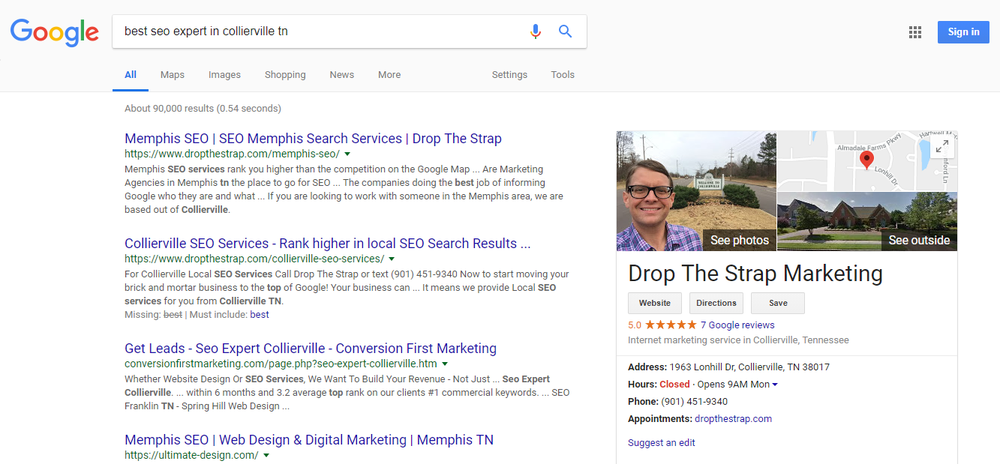Select the All tab

[130, 75]
